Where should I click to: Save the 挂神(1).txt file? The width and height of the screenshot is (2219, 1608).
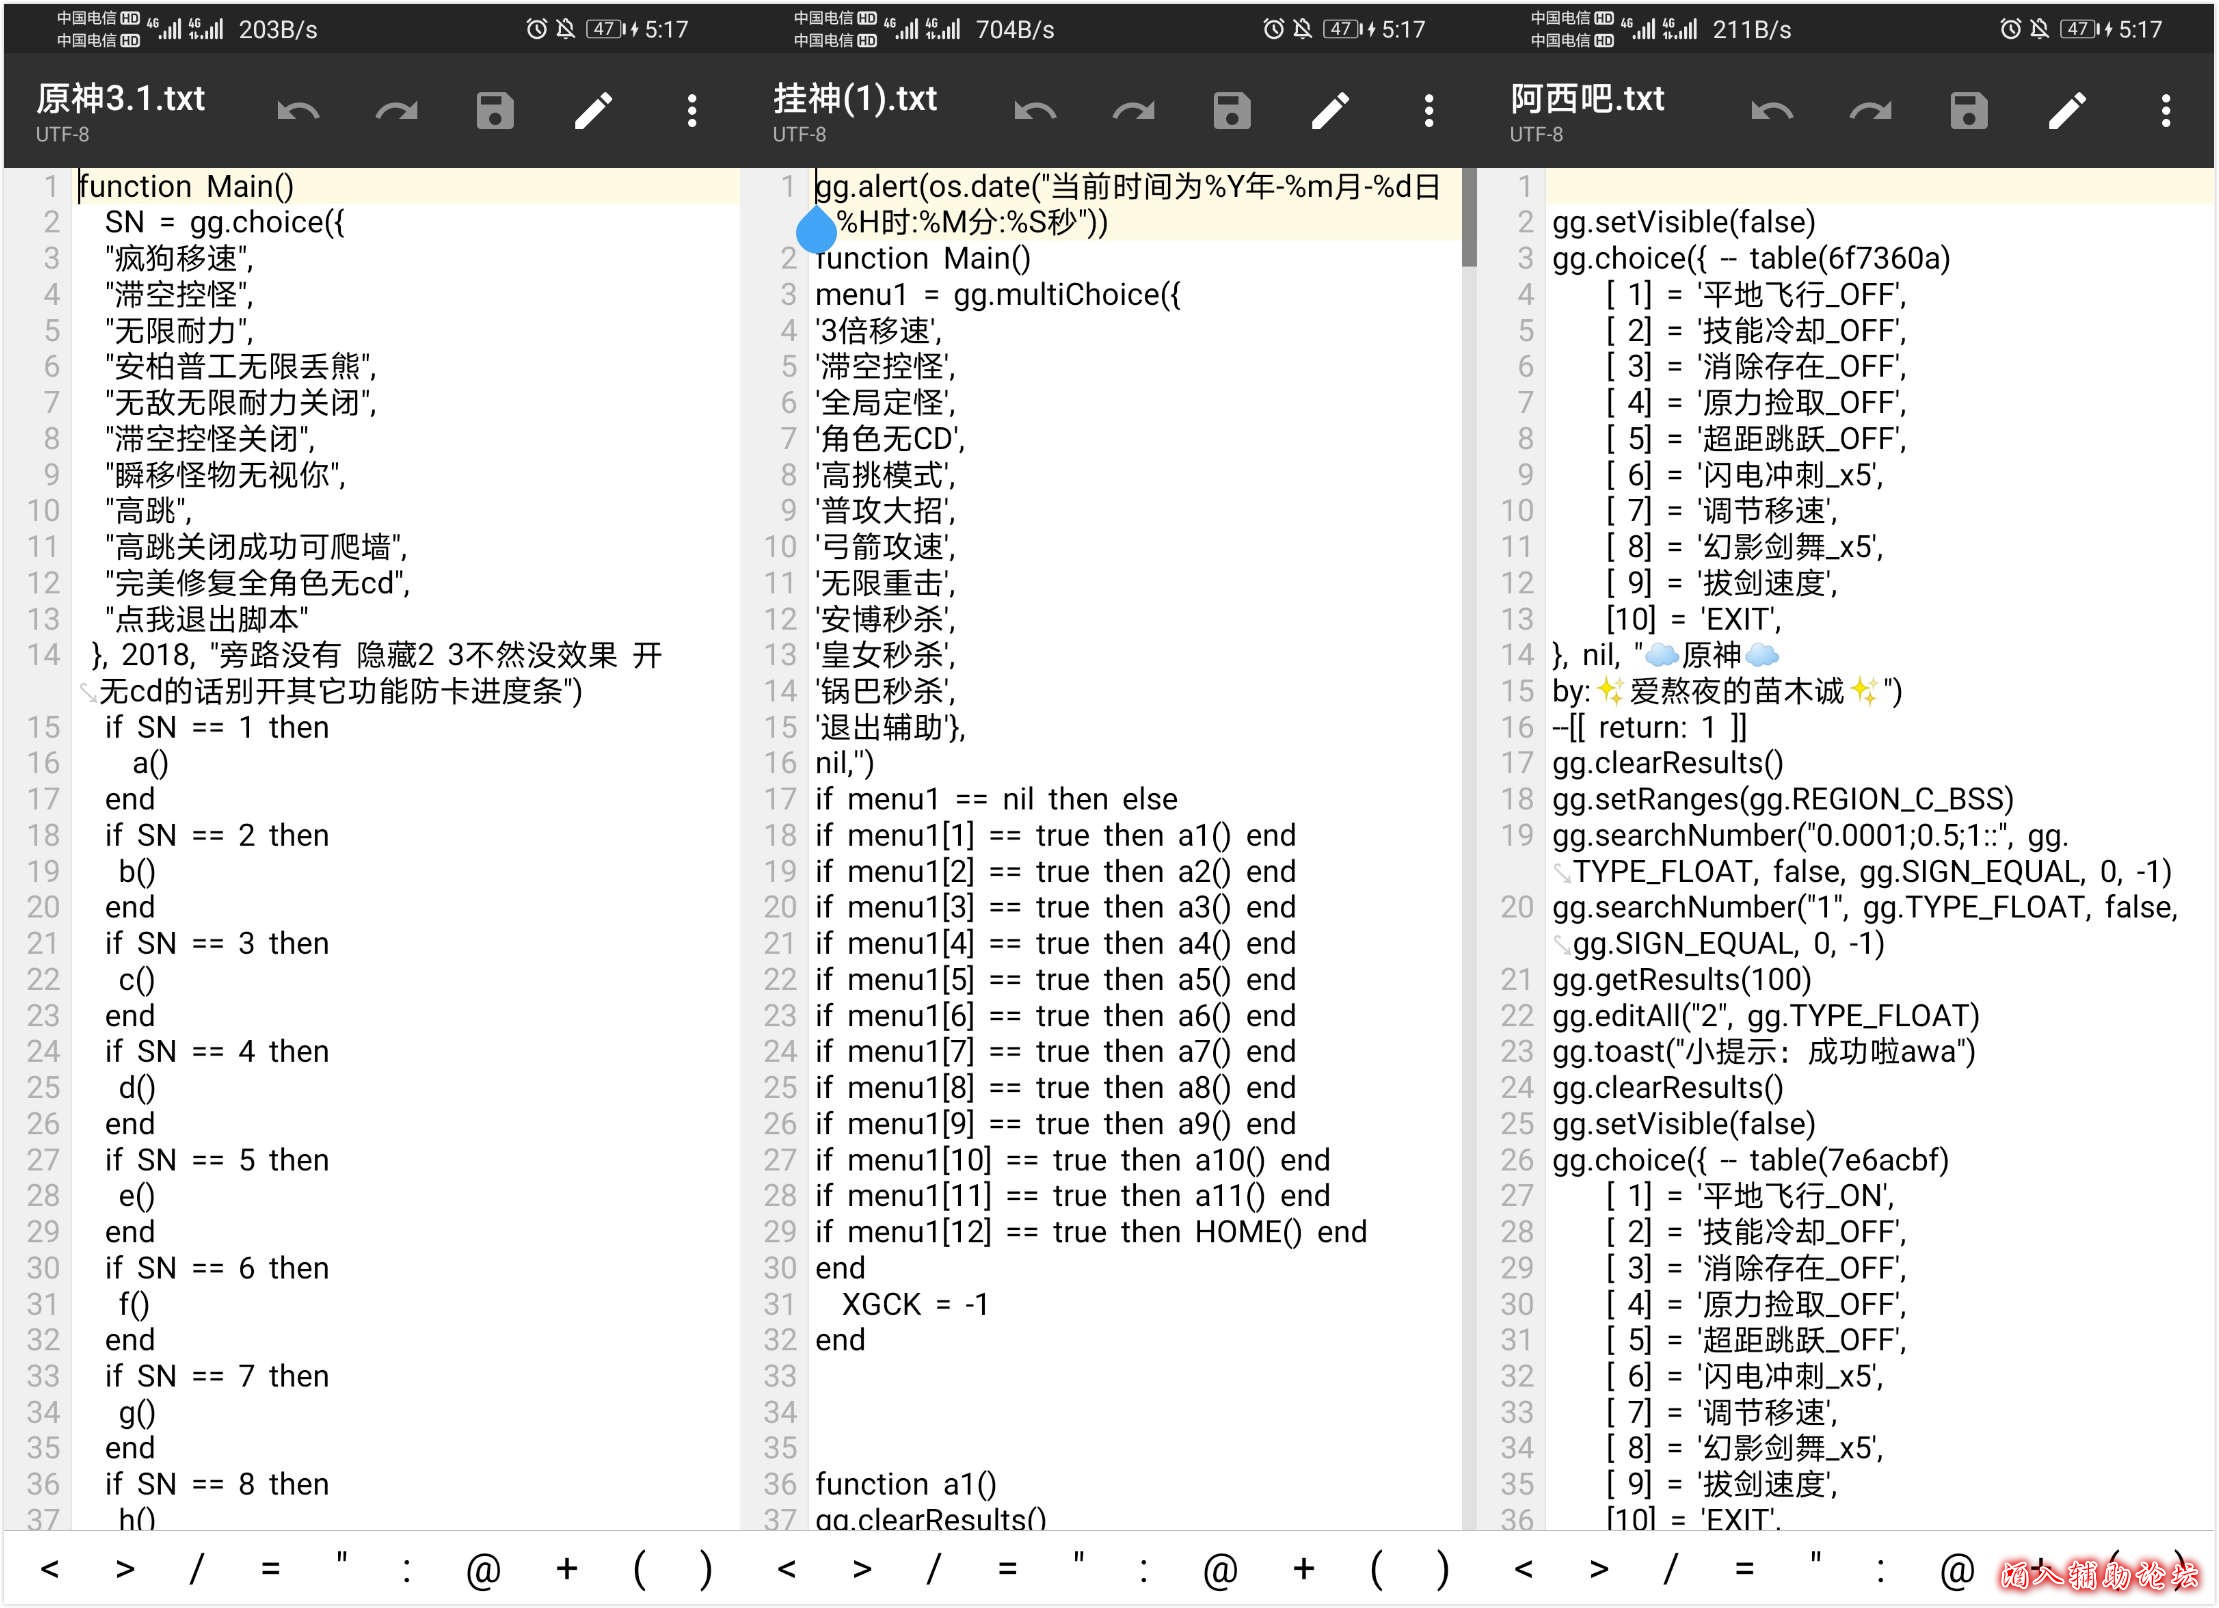point(1232,111)
